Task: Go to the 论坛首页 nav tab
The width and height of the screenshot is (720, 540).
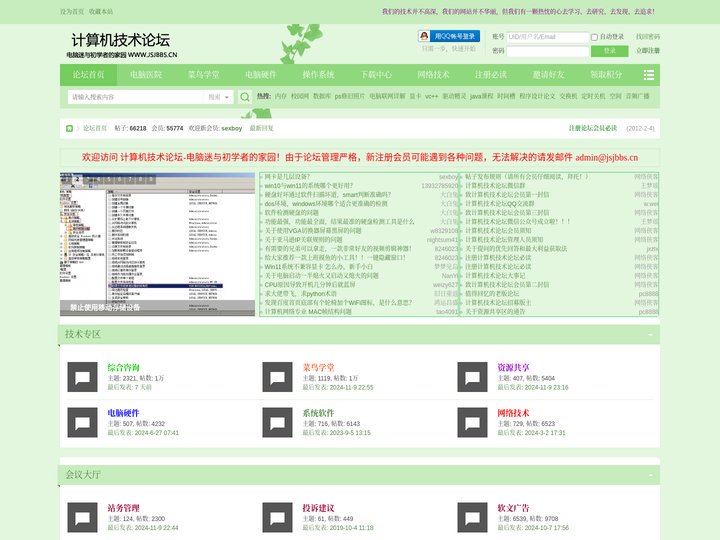Action: click(x=88, y=75)
